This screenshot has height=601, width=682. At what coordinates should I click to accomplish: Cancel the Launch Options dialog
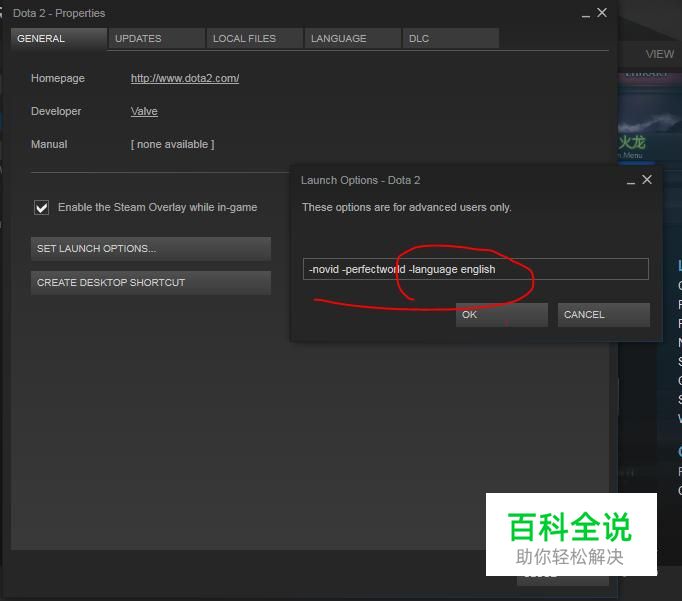[604, 315]
